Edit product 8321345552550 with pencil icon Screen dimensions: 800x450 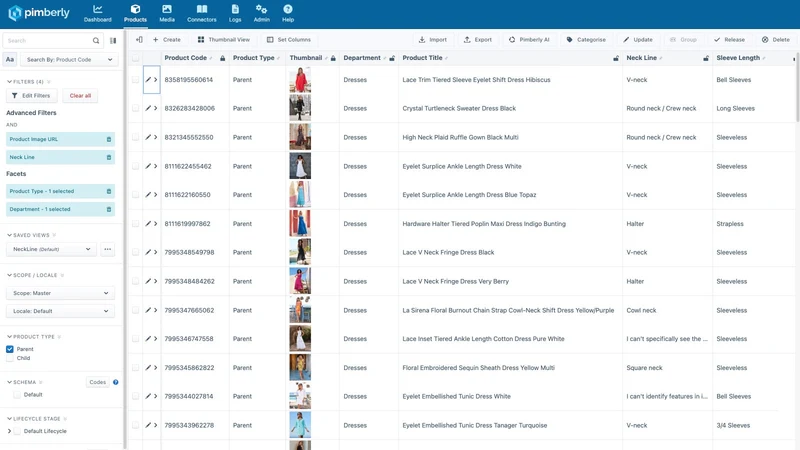148,137
